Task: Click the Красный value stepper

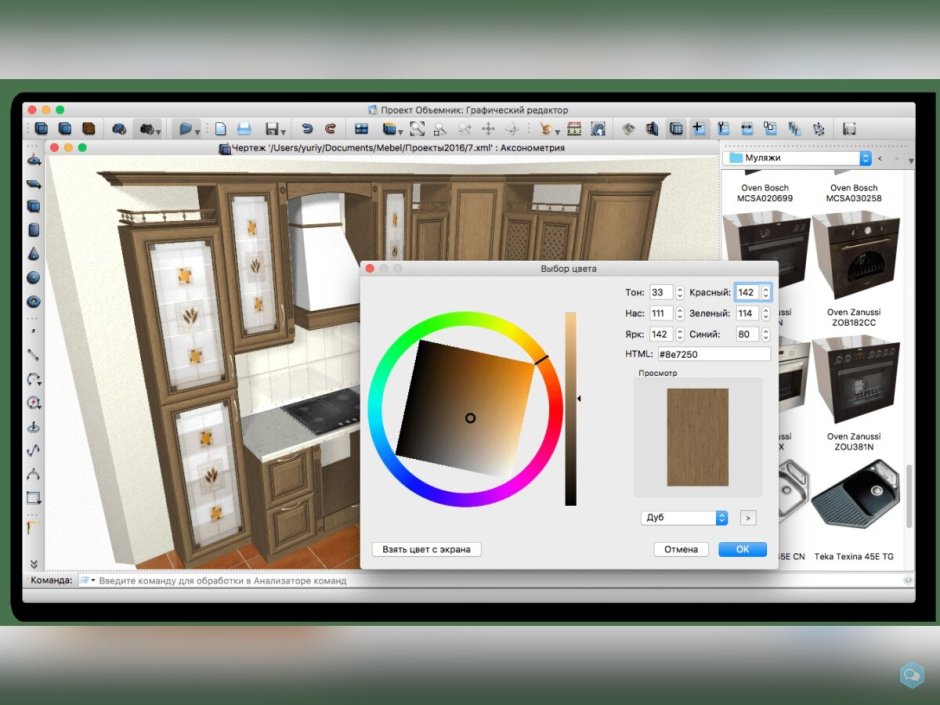Action: pos(766,293)
